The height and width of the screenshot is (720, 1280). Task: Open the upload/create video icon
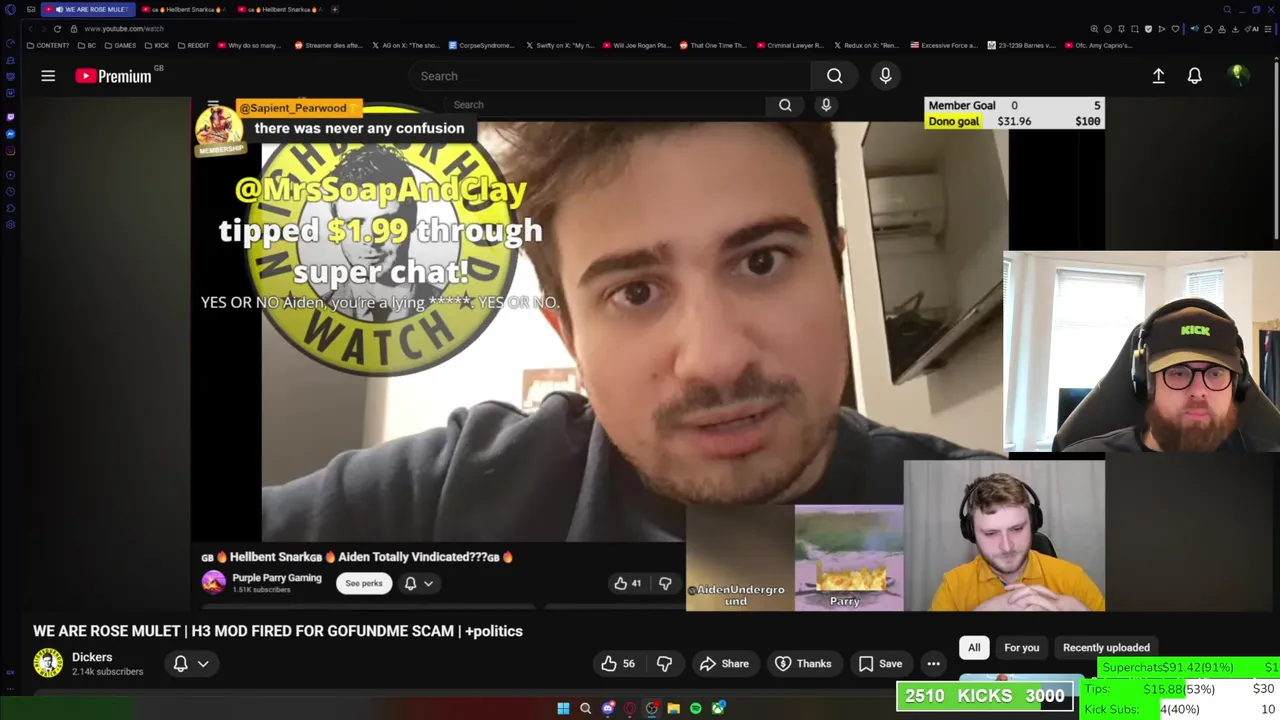(1158, 76)
